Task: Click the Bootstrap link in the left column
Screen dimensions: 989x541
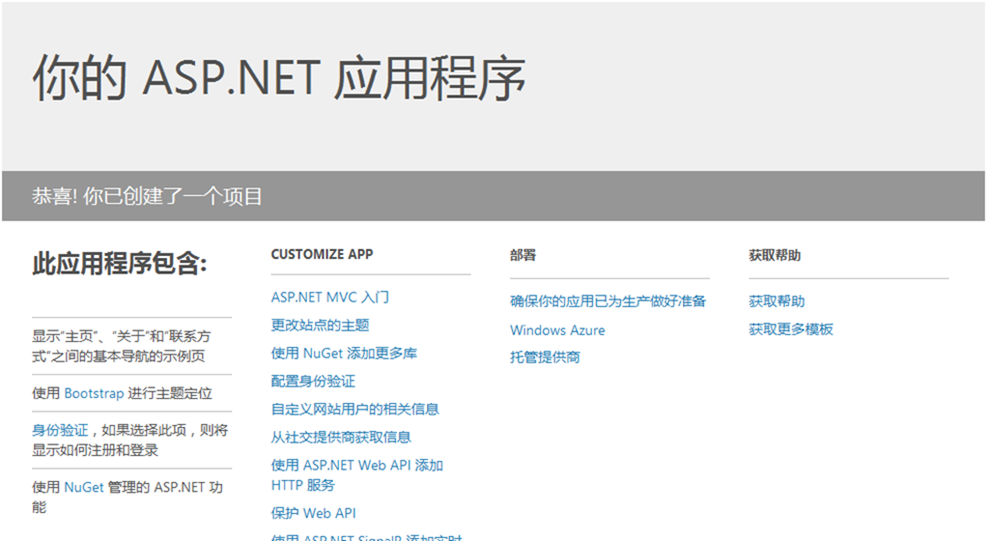Action: click(94, 393)
